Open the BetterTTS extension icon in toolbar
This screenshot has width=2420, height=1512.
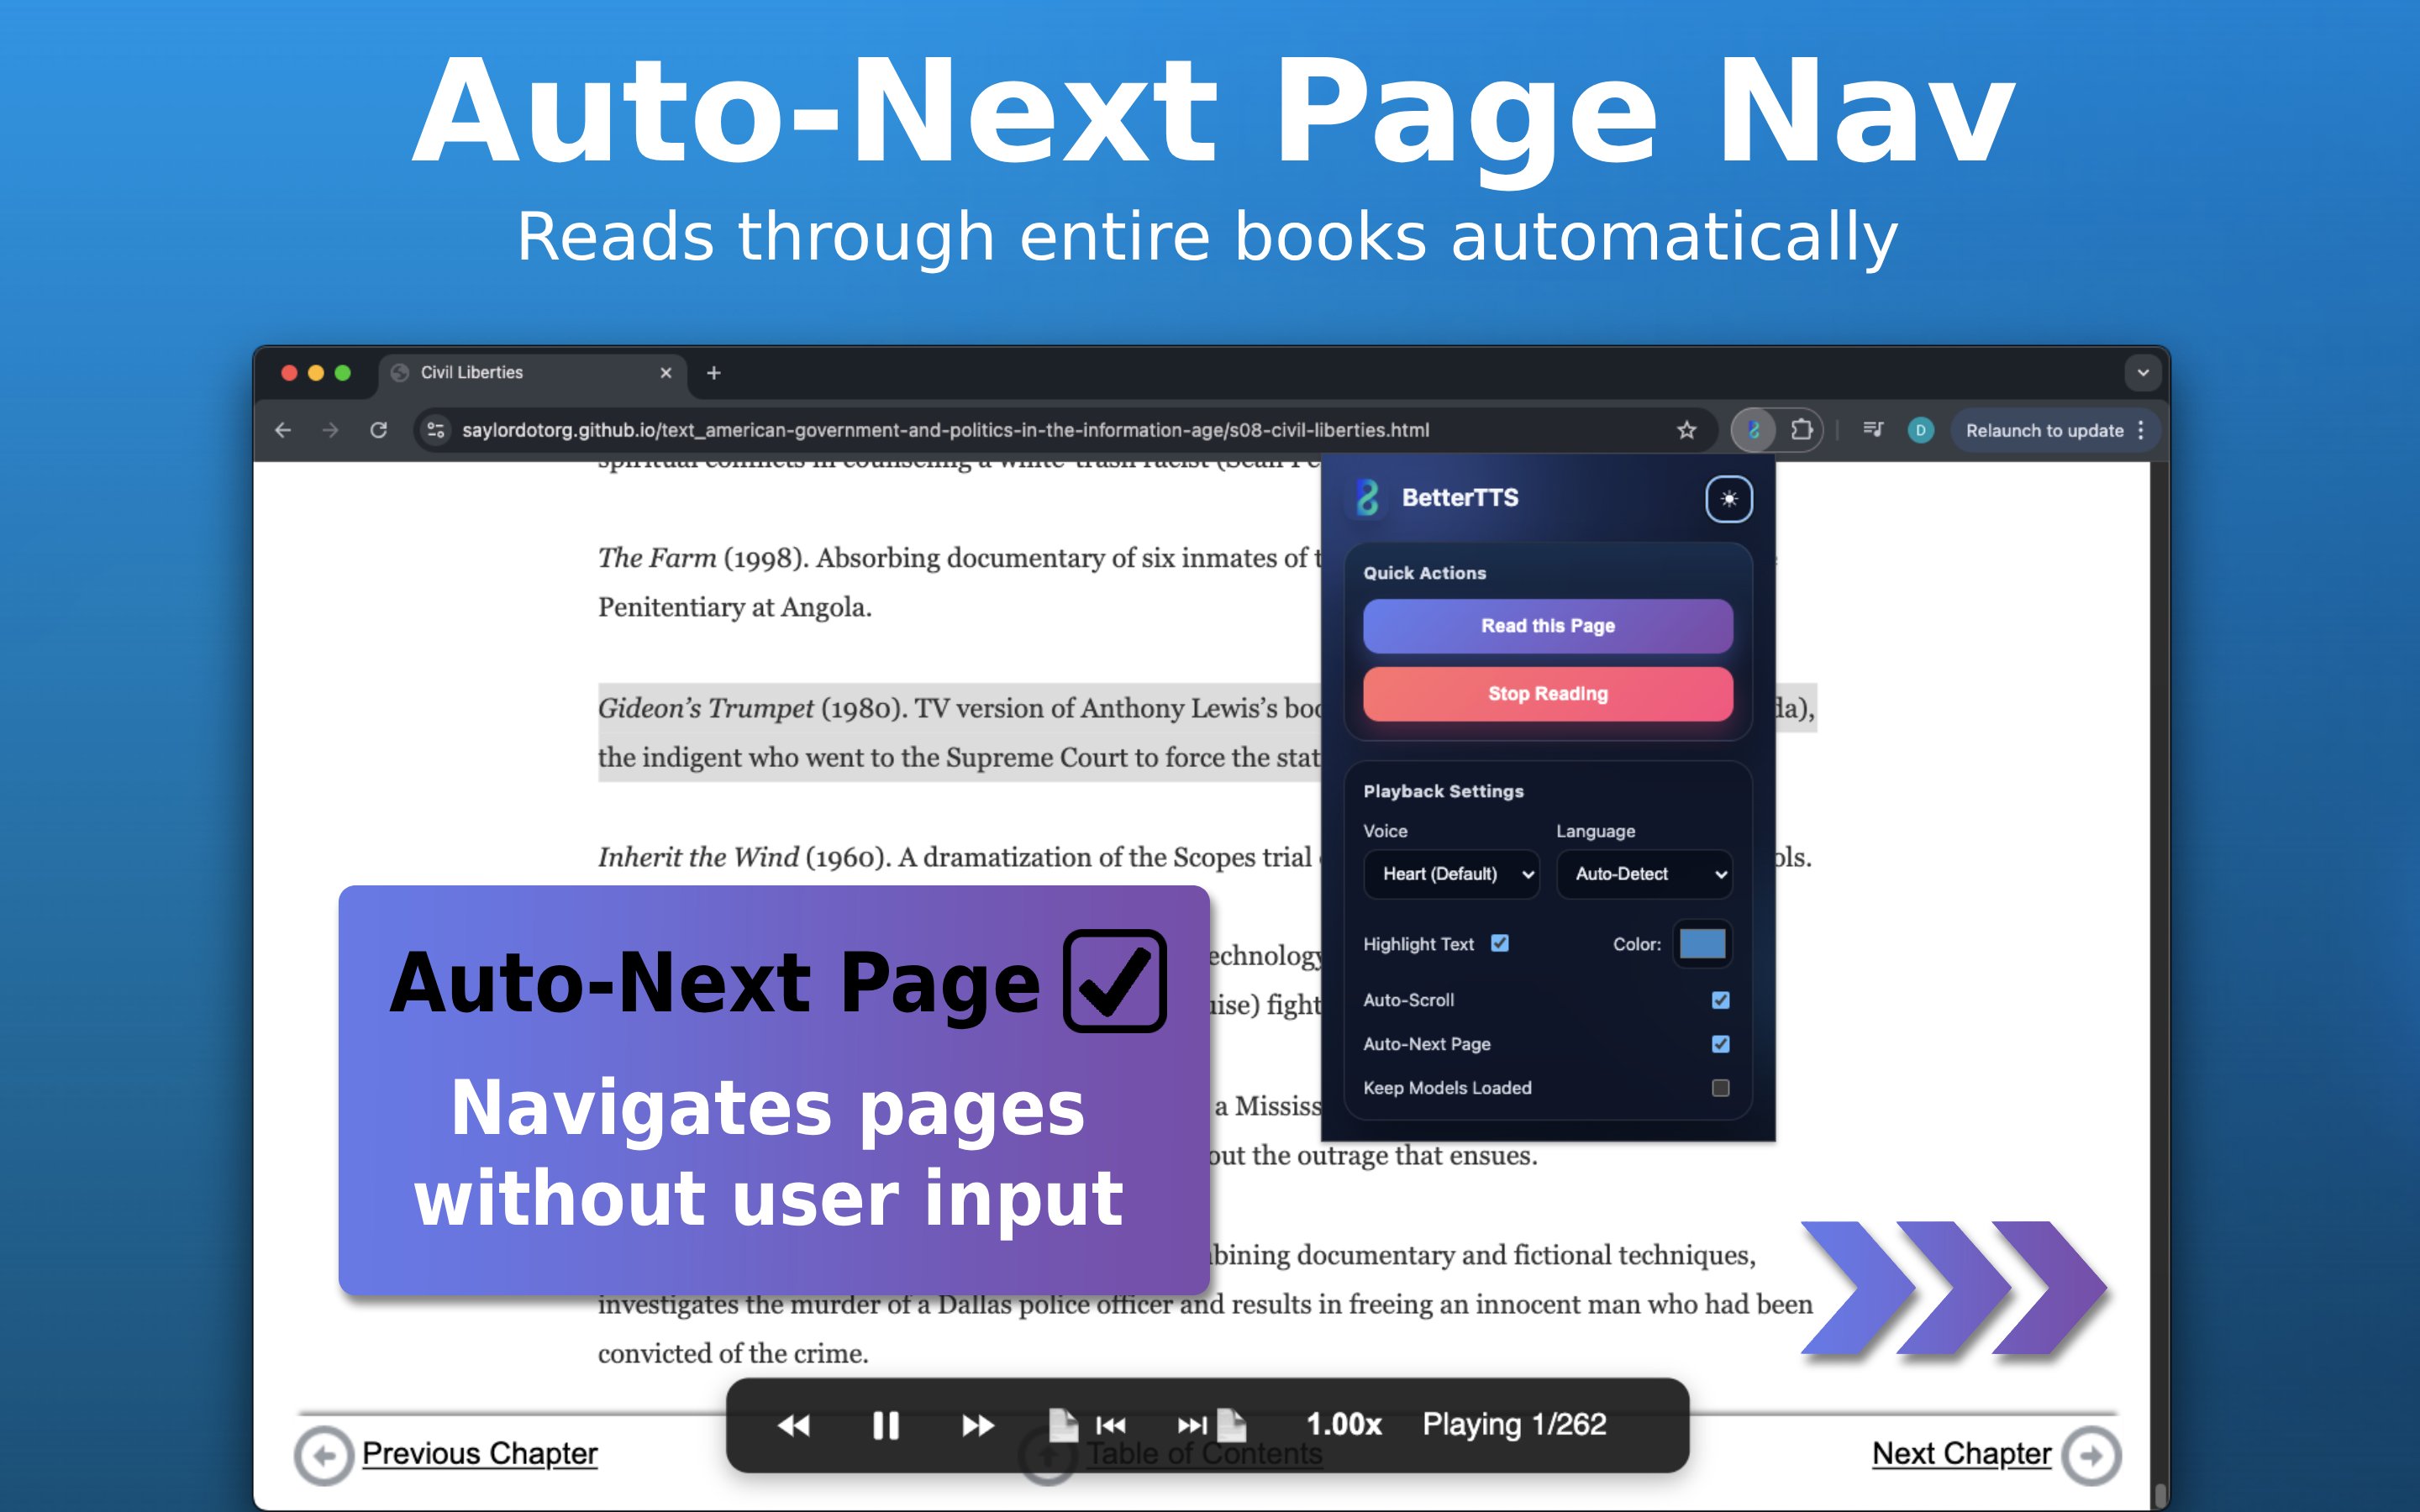1754,430
